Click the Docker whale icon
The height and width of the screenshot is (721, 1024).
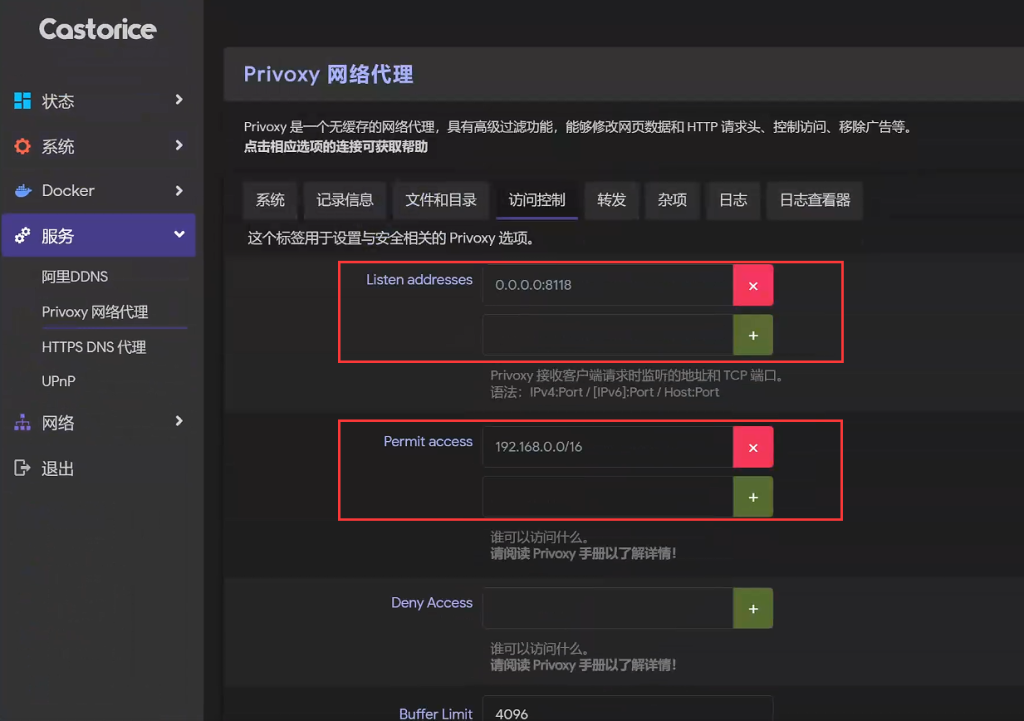click(x=22, y=191)
